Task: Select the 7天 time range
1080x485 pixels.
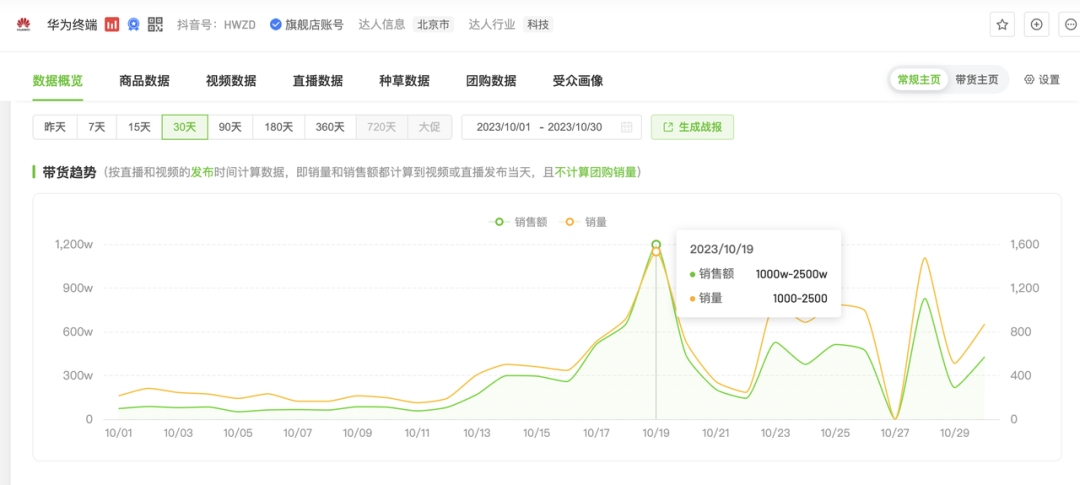Action: [96, 127]
